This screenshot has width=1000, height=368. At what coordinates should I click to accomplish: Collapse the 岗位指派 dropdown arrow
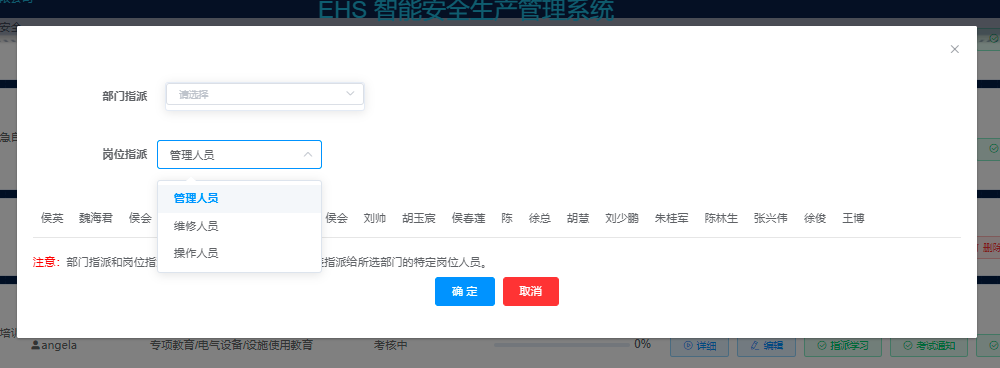[x=308, y=155]
